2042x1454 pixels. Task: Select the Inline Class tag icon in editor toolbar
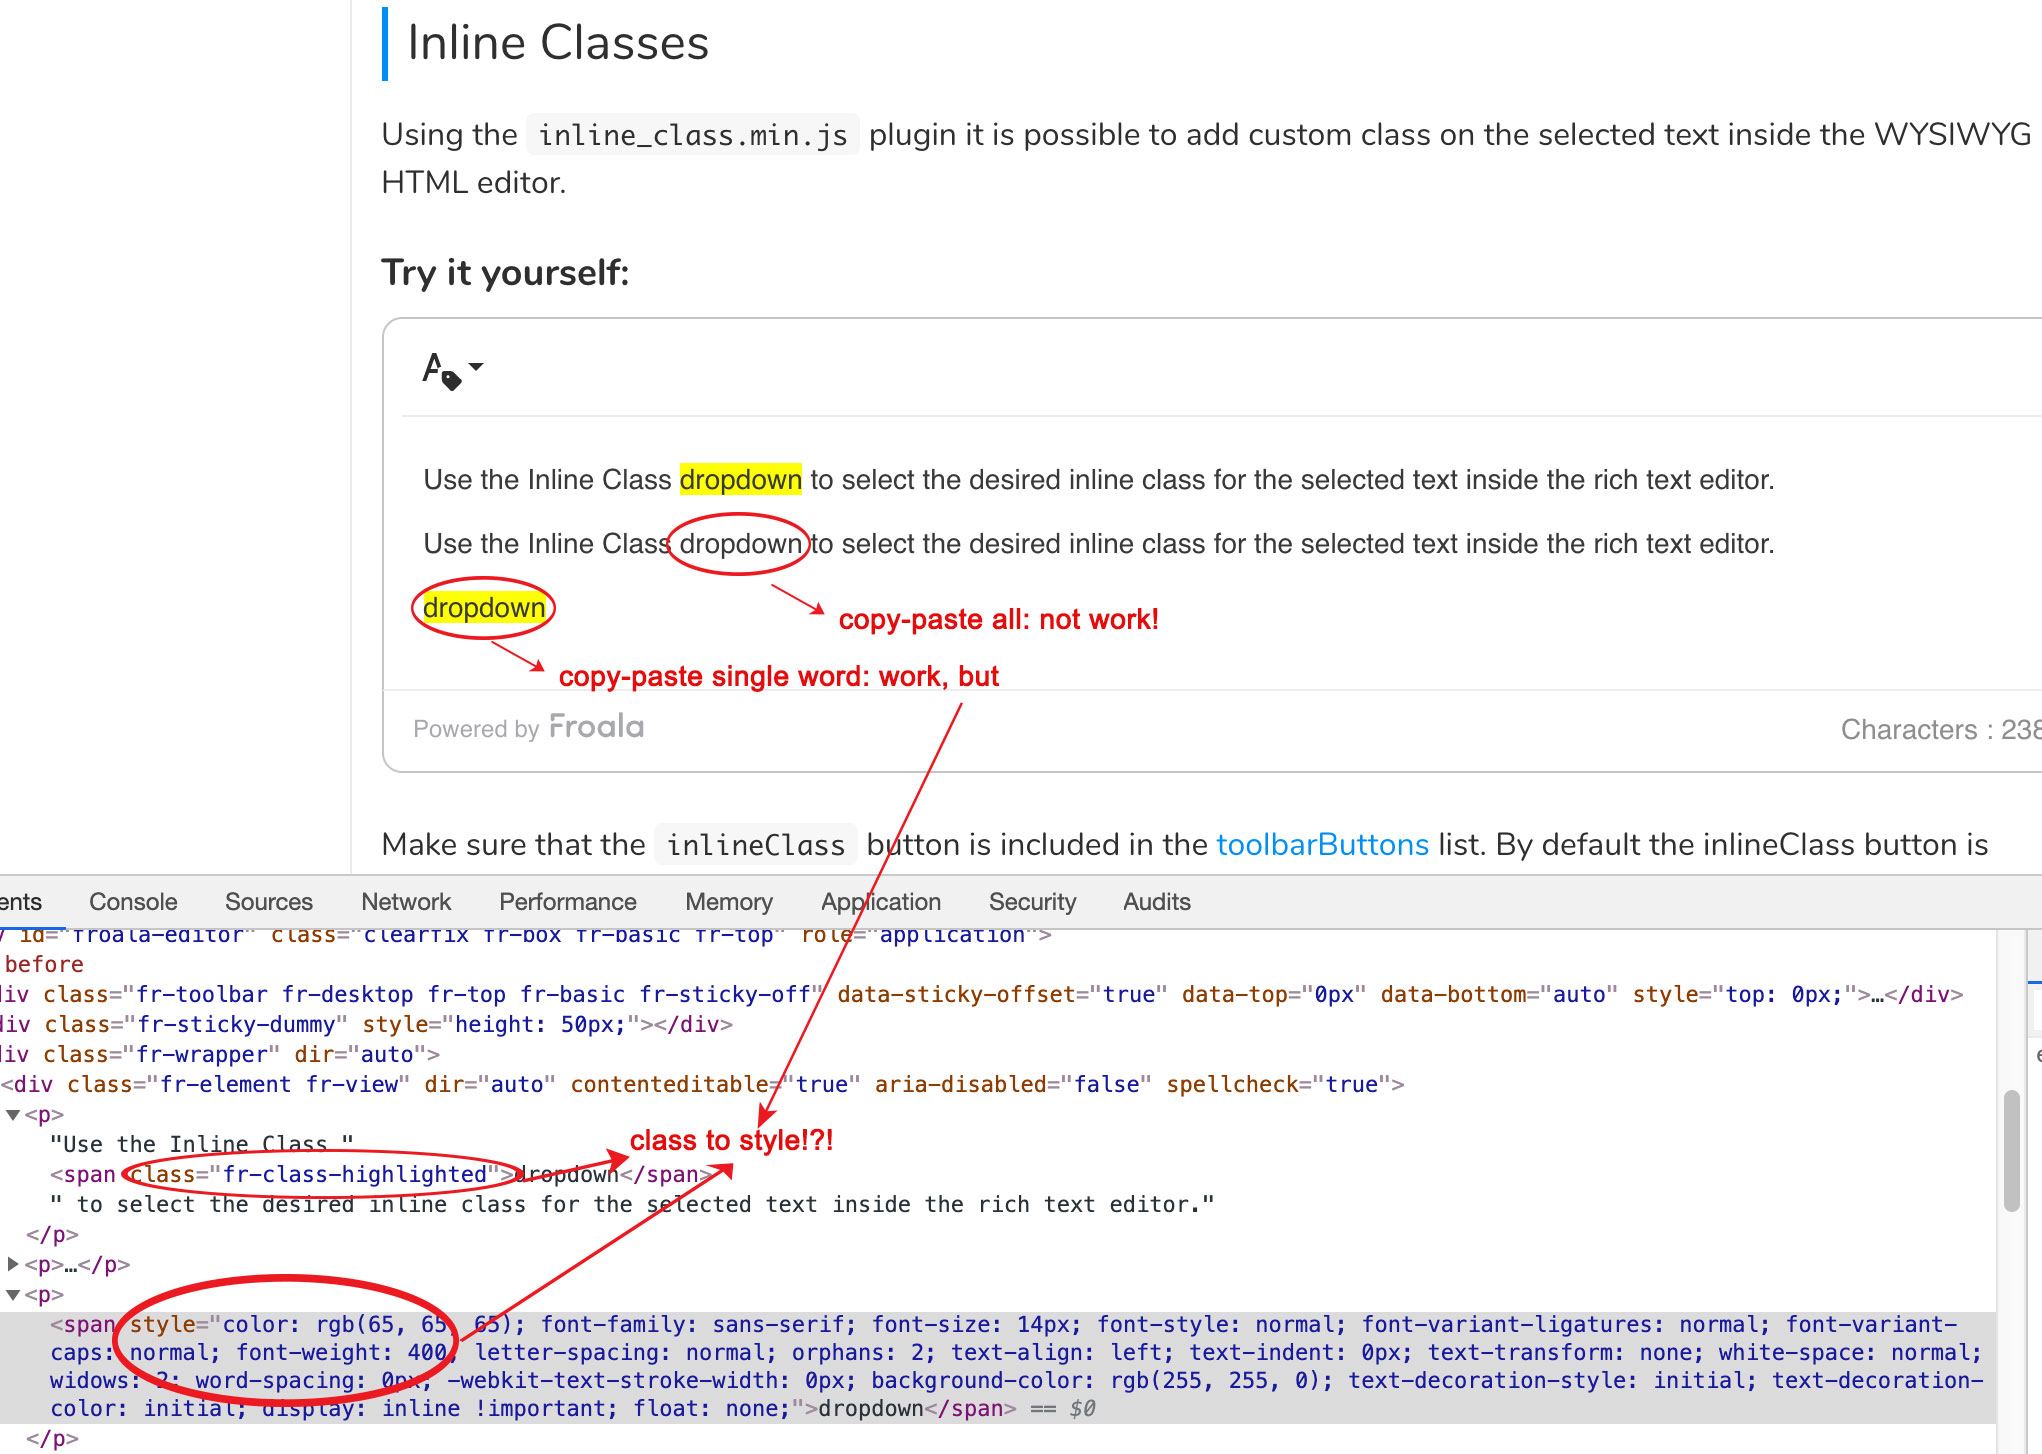click(x=440, y=368)
